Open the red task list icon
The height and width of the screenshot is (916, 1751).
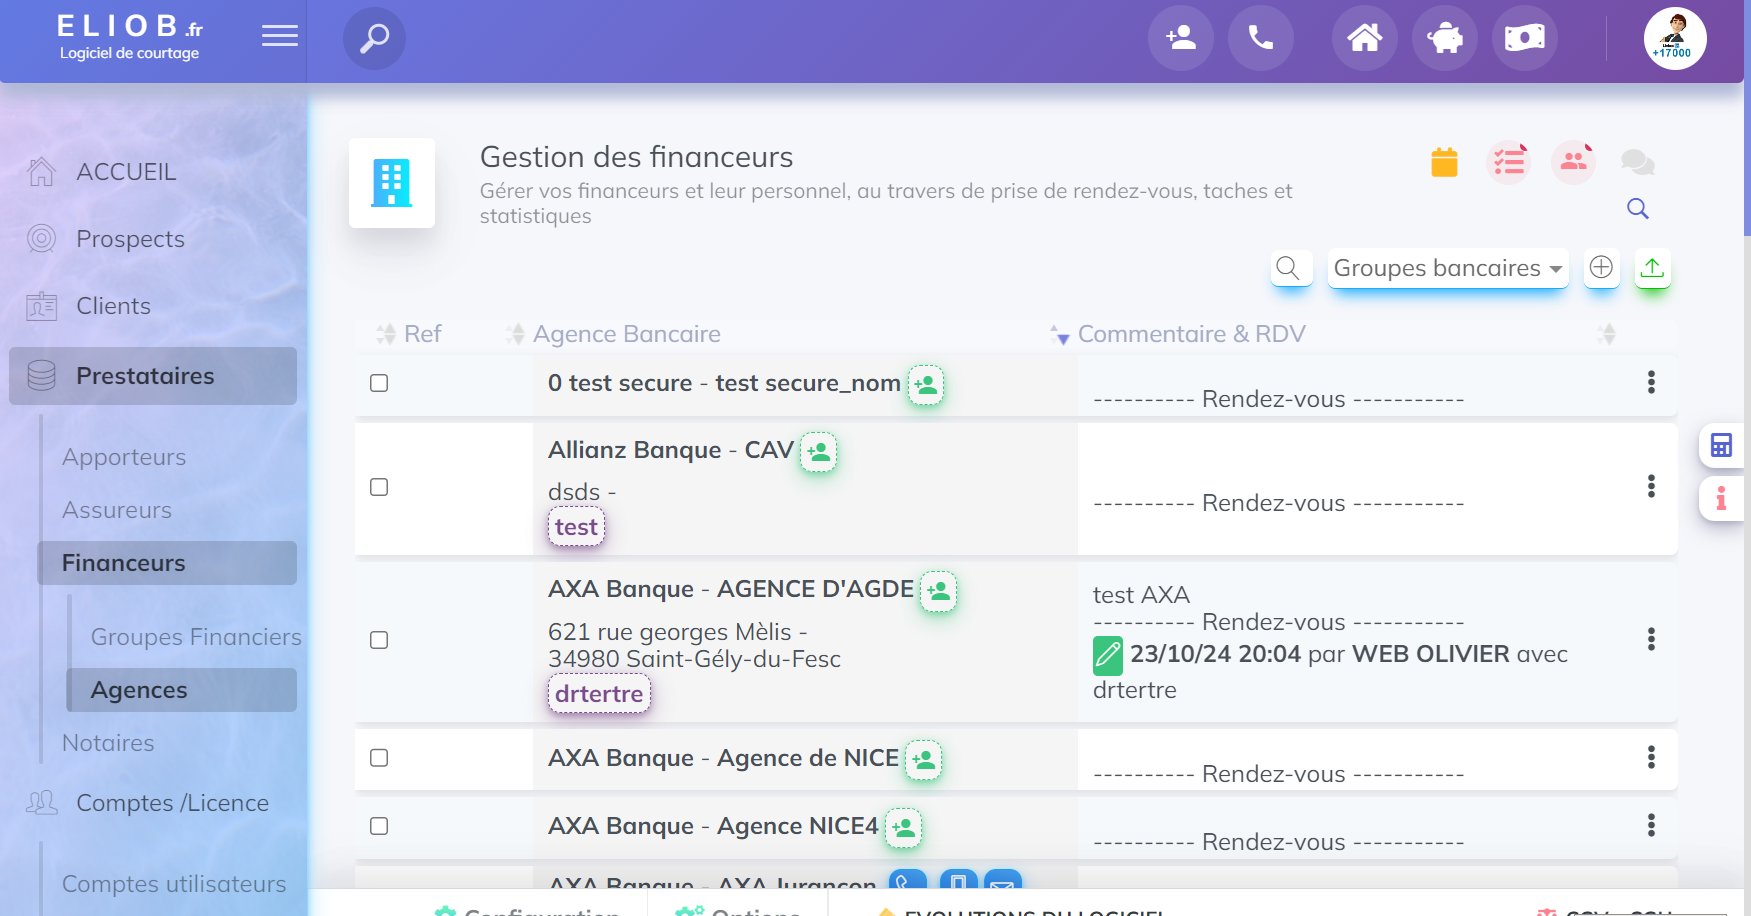click(1509, 161)
